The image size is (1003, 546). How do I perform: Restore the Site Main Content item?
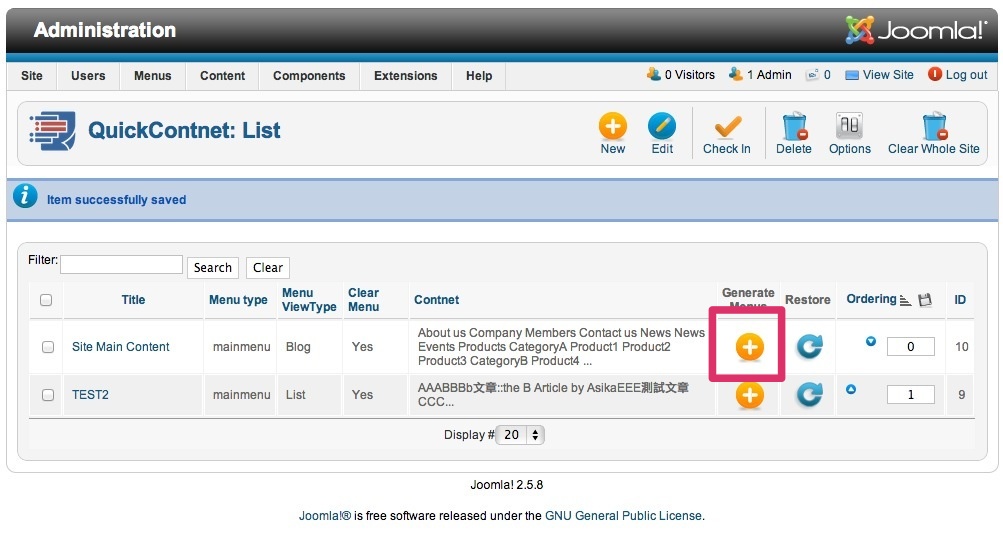point(809,347)
